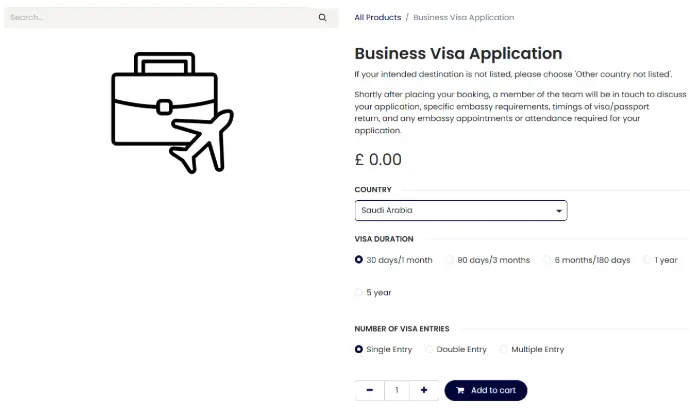Choose 1 year visa duration
This screenshot has height=419, width=690.
(x=648, y=260)
